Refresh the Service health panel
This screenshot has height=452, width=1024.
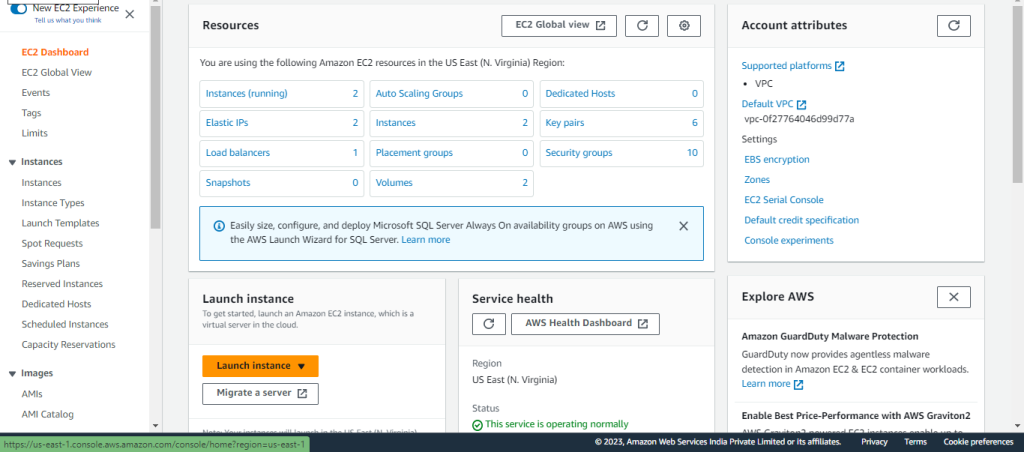pyautogui.click(x=488, y=323)
